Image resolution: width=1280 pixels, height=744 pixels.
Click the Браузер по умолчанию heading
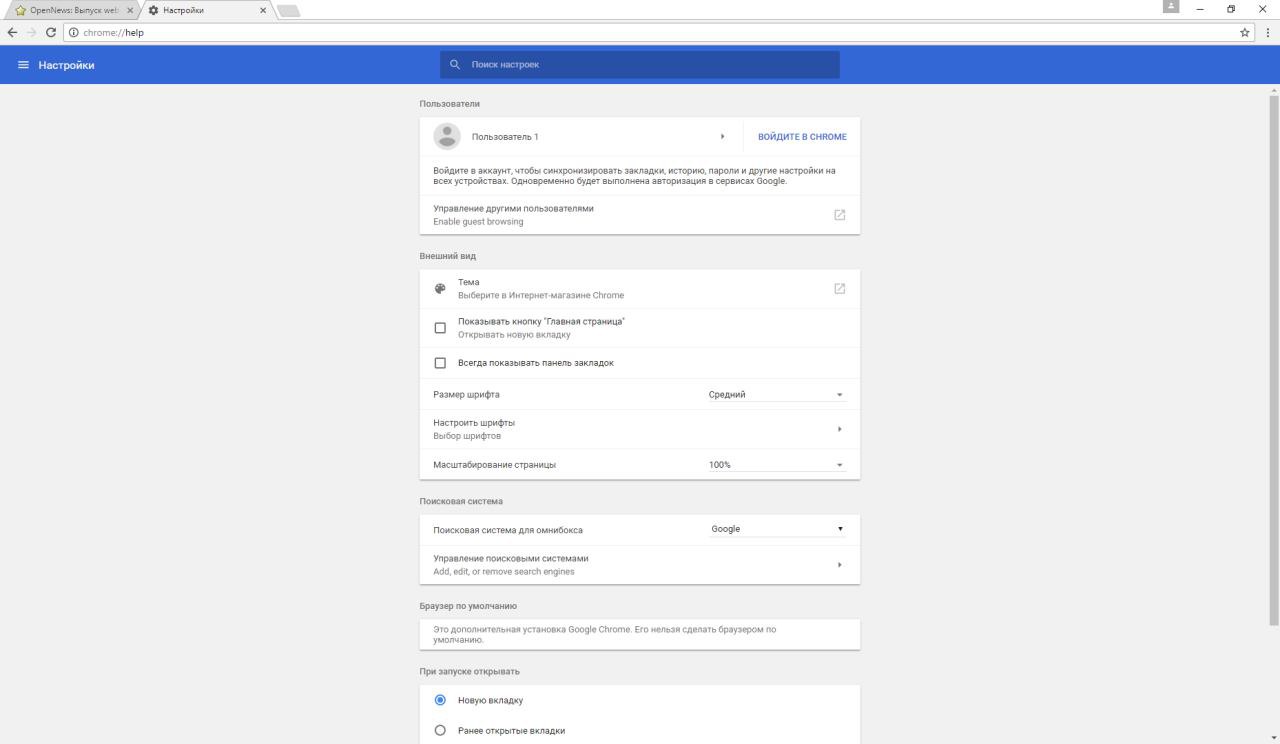[x=468, y=606]
